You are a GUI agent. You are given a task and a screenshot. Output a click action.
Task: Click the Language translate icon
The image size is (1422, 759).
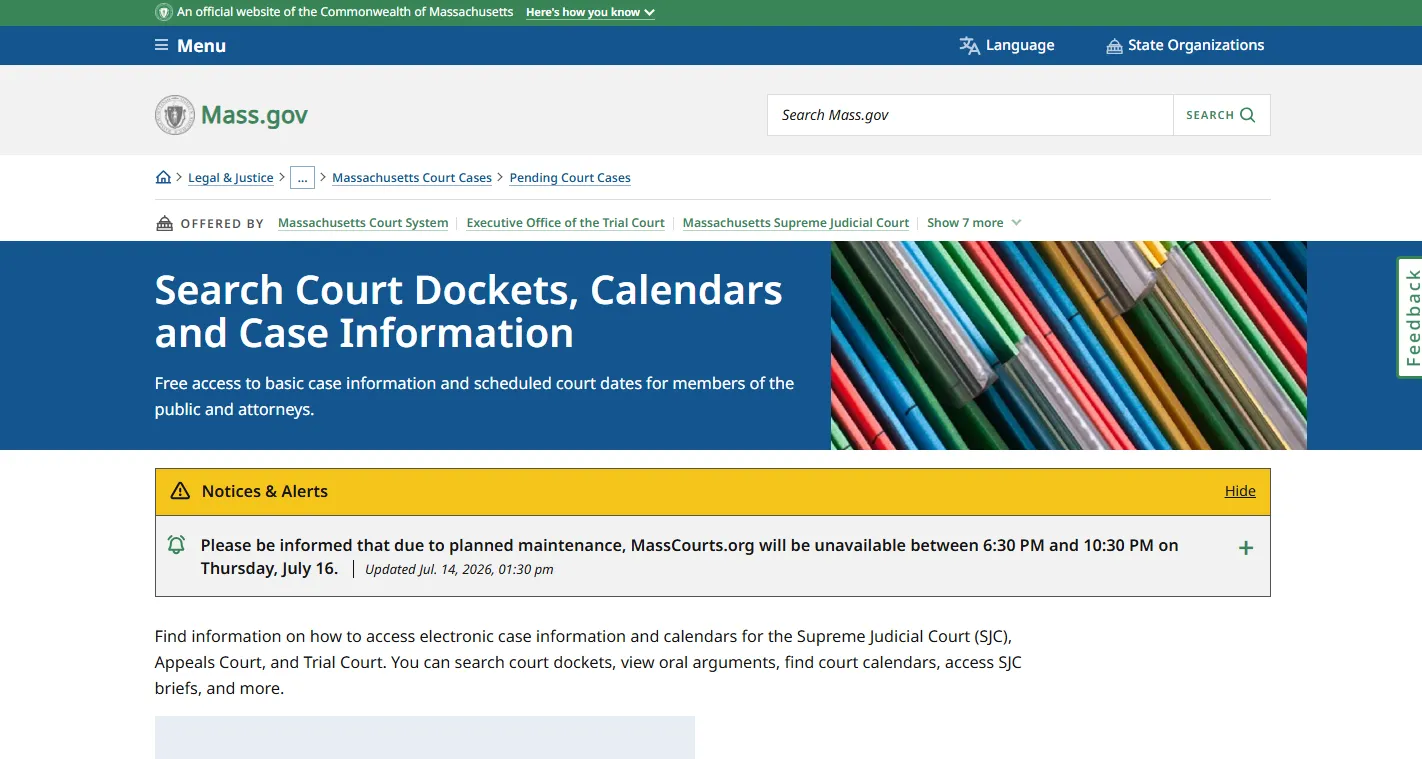coord(969,45)
